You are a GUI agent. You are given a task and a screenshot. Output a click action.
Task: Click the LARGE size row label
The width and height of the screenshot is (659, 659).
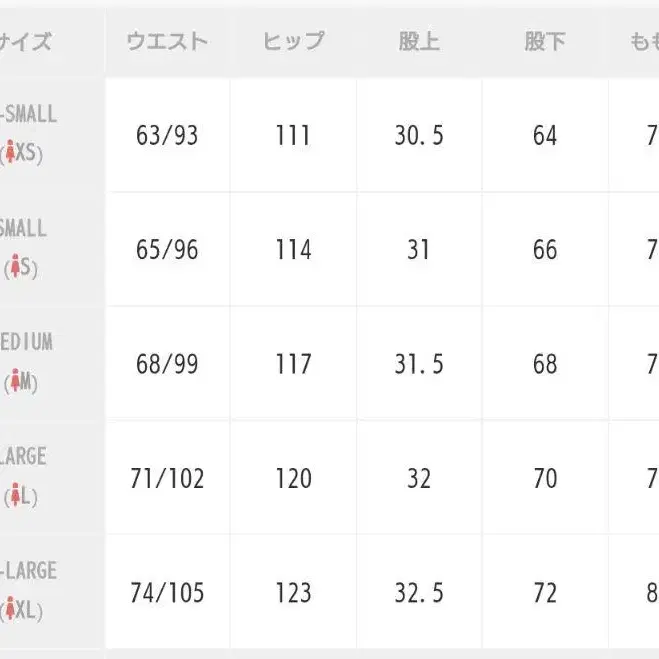coord(23,456)
